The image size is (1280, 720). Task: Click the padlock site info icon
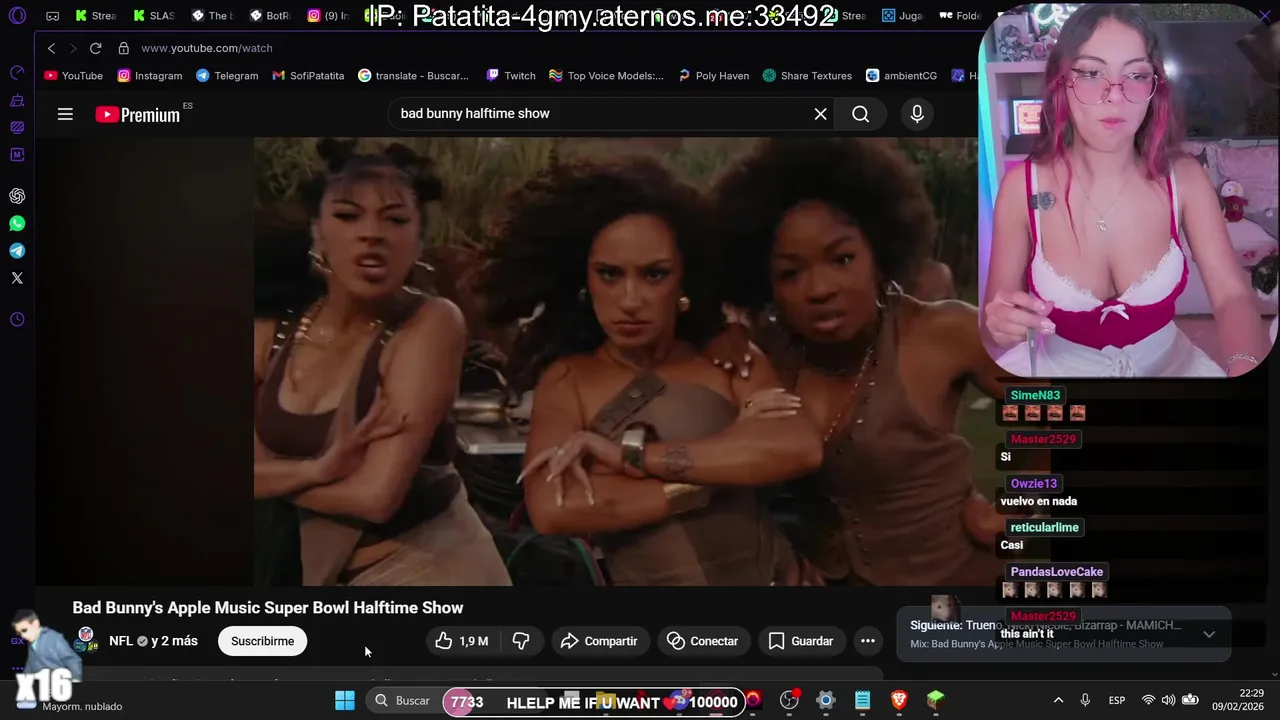tap(123, 48)
